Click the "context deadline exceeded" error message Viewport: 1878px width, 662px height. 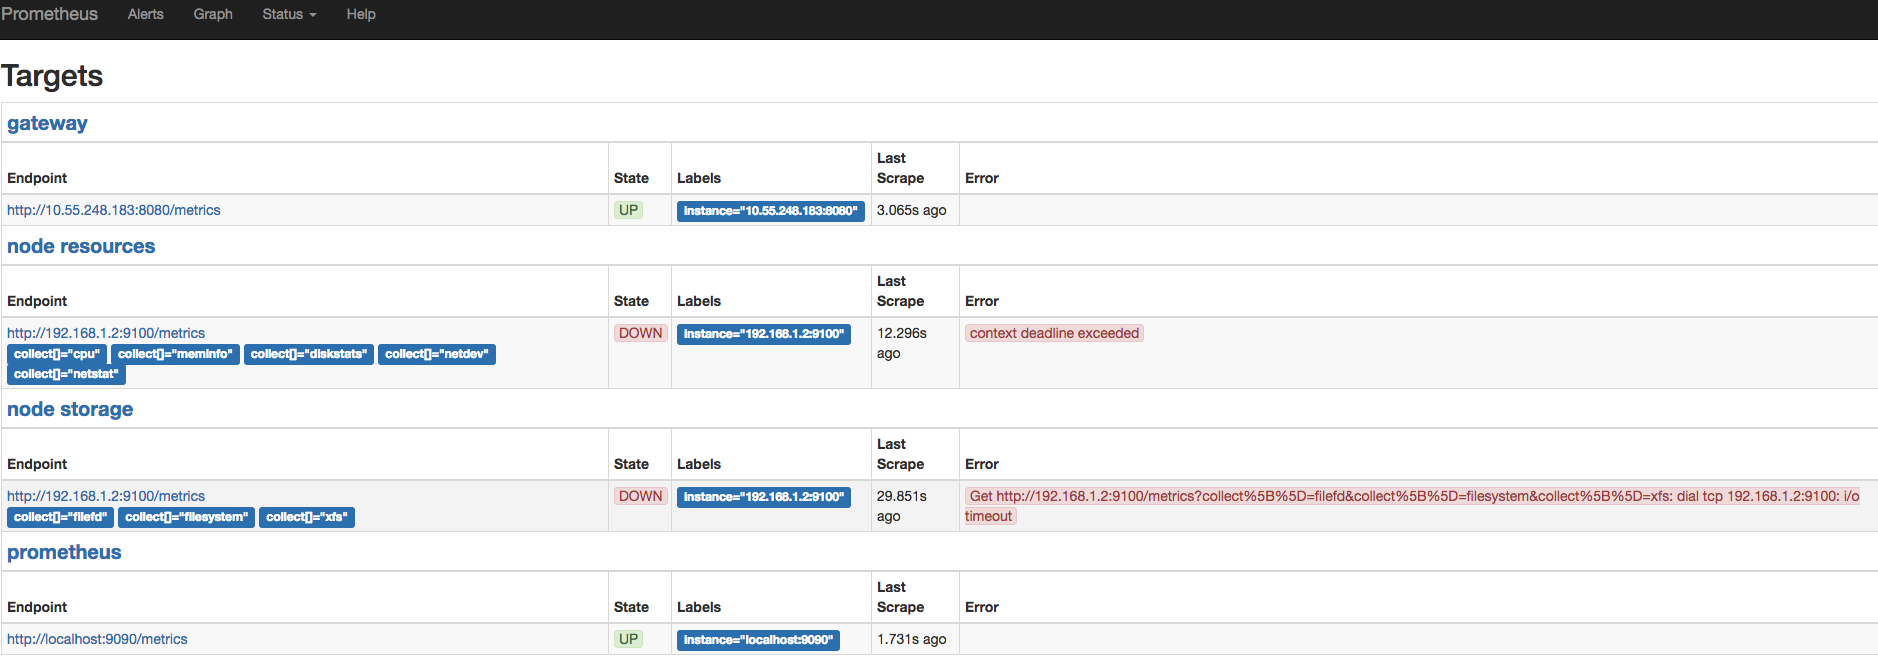pos(1054,333)
